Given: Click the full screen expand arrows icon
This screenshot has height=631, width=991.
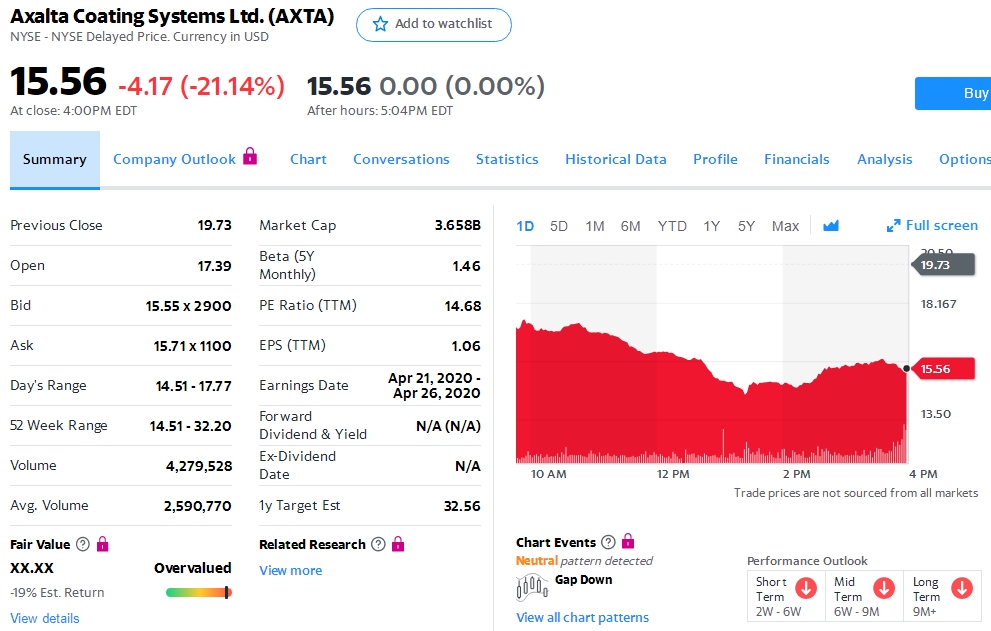Looking at the screenshot, I should 893,226.
